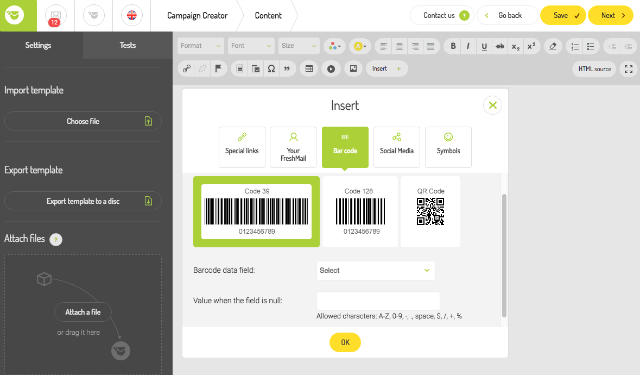Screen dimensions: 640x375
Task: Align text right
Action: (x=415, y=47)
